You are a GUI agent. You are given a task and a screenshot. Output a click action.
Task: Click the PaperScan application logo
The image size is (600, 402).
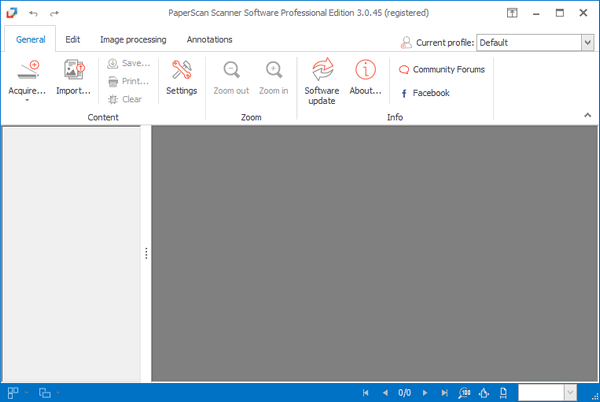click(x=11, y=13)
